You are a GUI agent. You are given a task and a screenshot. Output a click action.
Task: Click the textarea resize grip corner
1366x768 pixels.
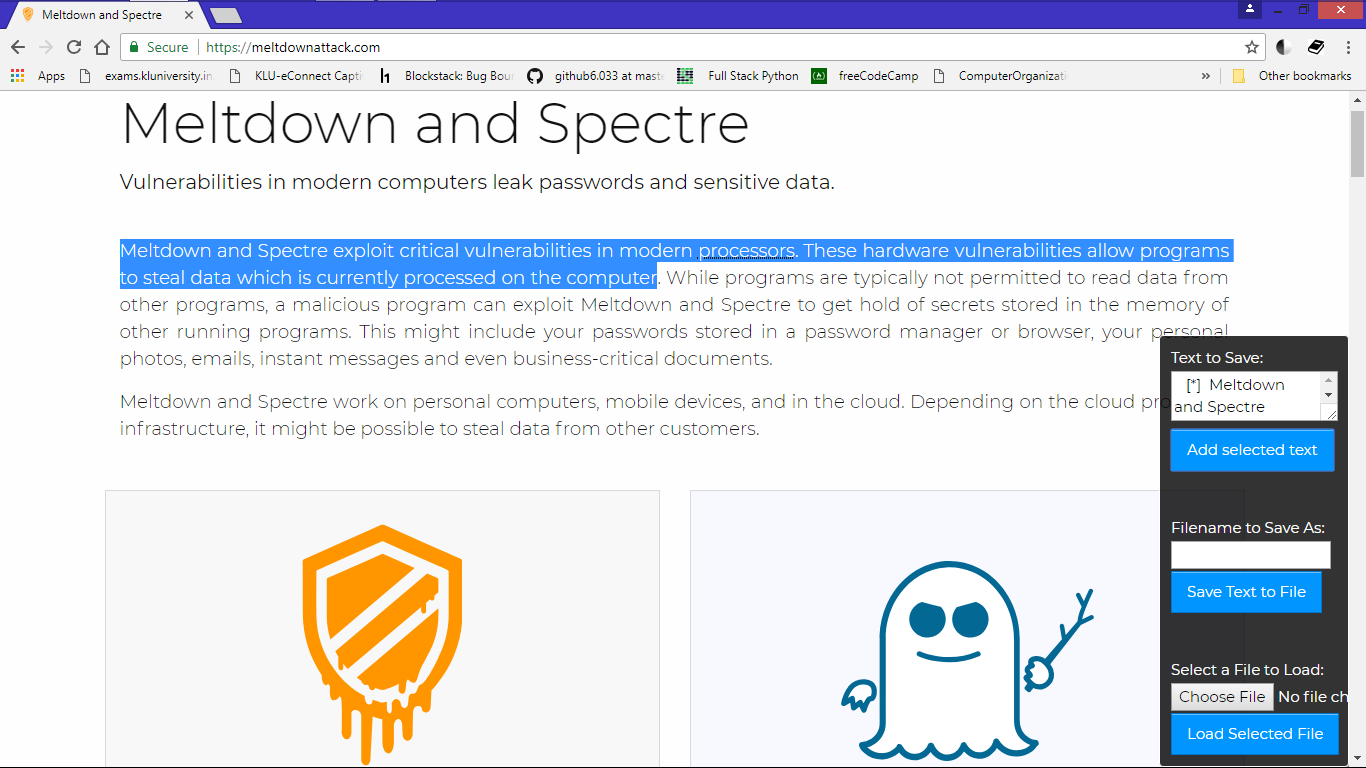[x=1329, y=413]
